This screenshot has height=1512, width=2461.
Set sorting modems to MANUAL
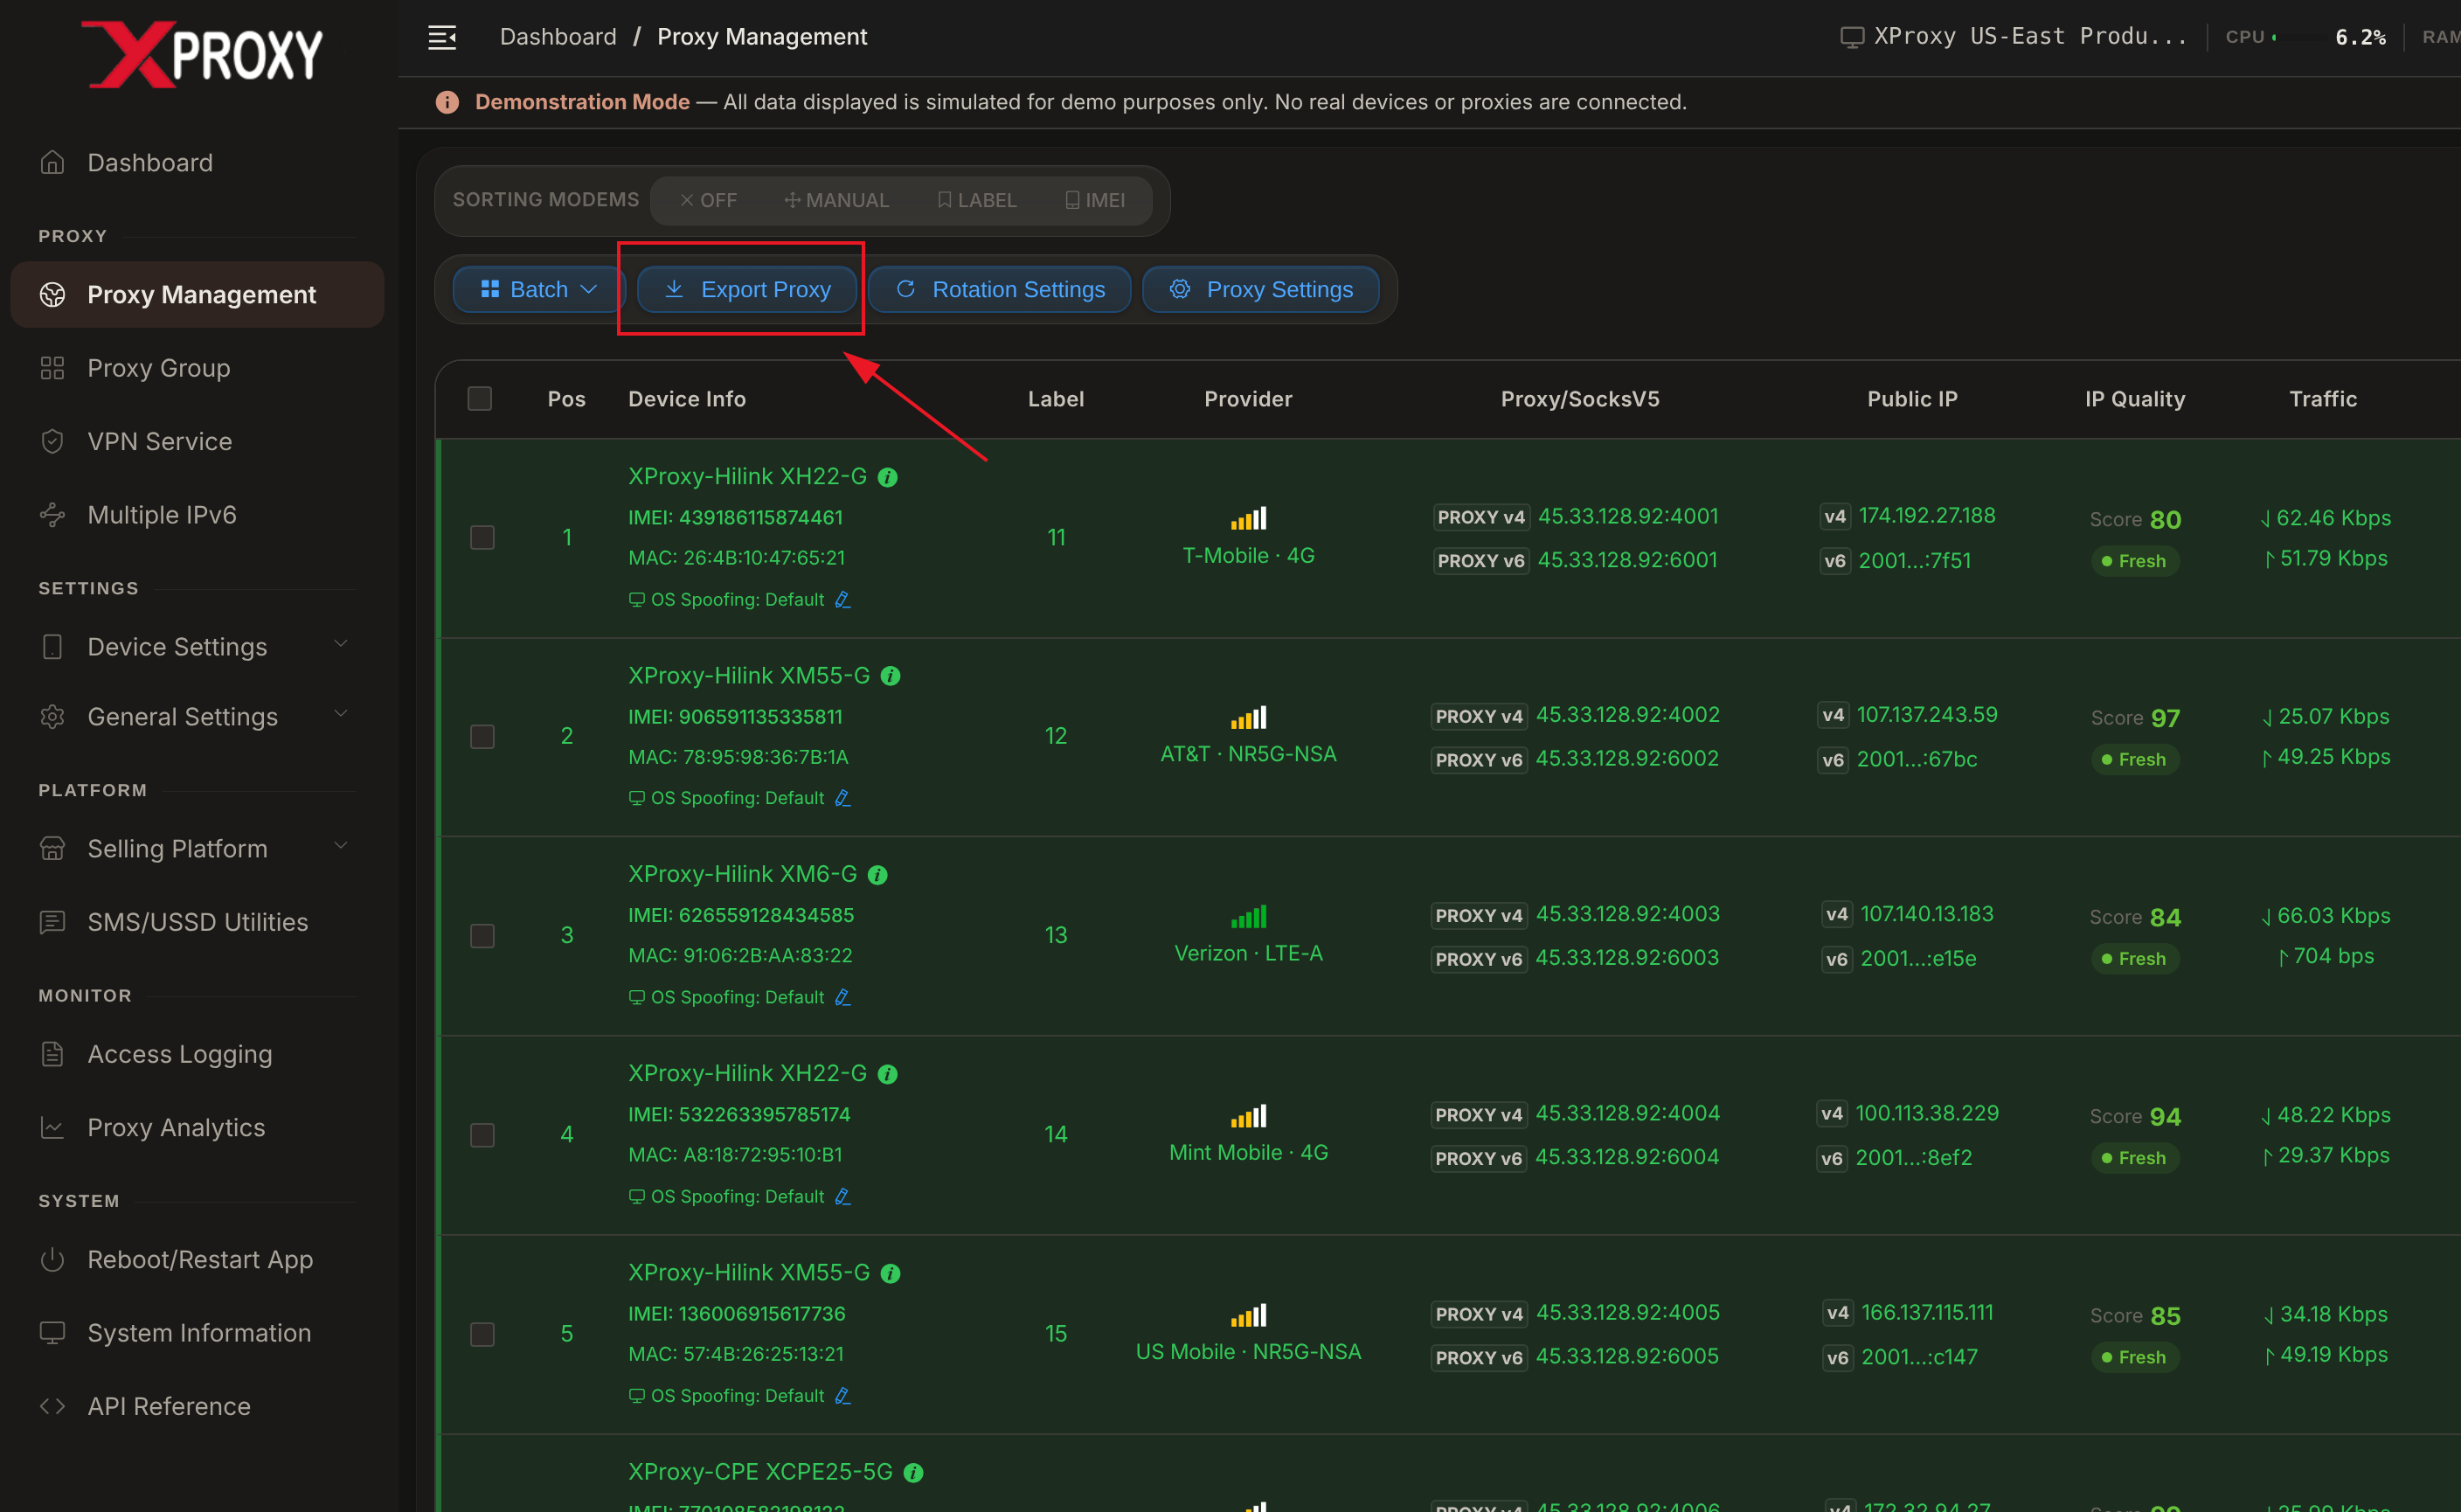tap(836, 200)
